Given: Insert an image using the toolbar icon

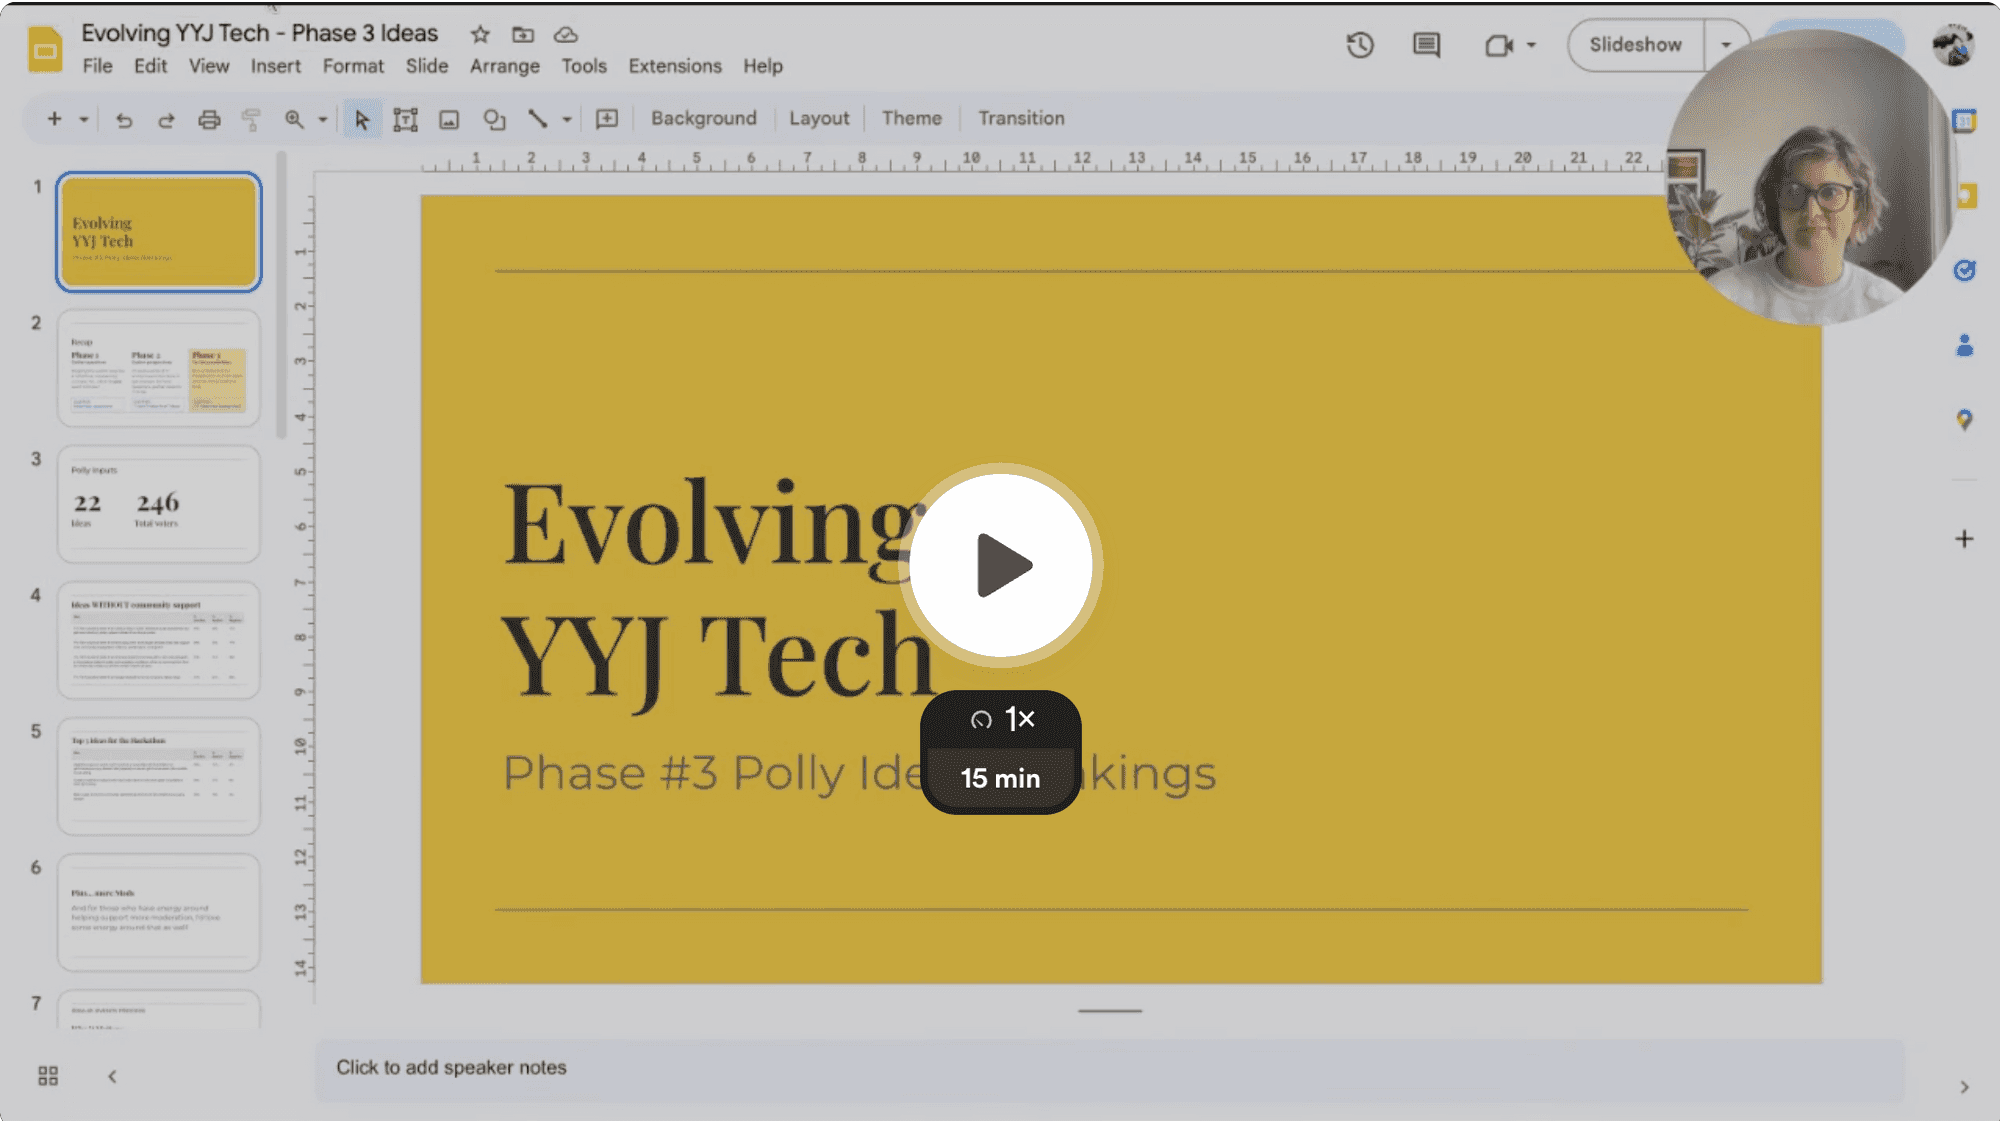Looking at the screenshot, I should click(448, 118).
